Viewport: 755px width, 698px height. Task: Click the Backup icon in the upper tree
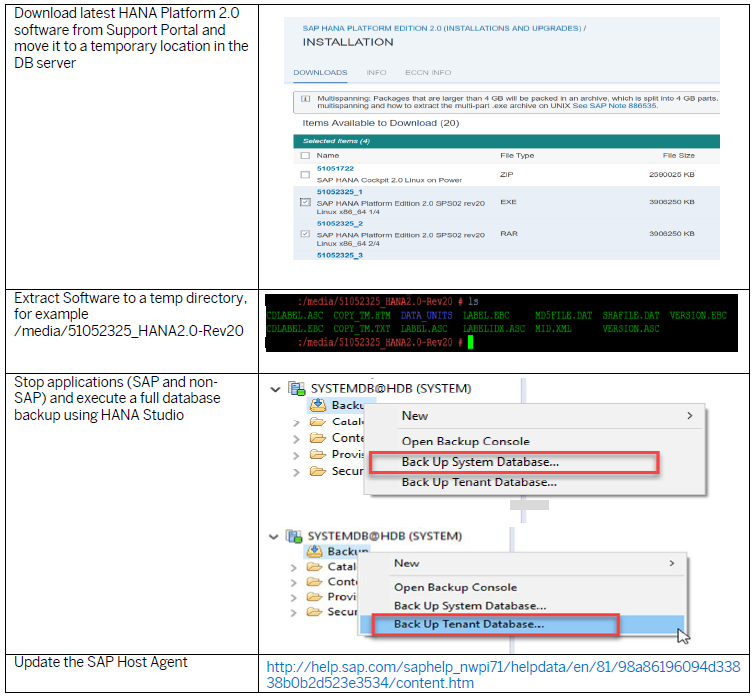tap(316, 405)
